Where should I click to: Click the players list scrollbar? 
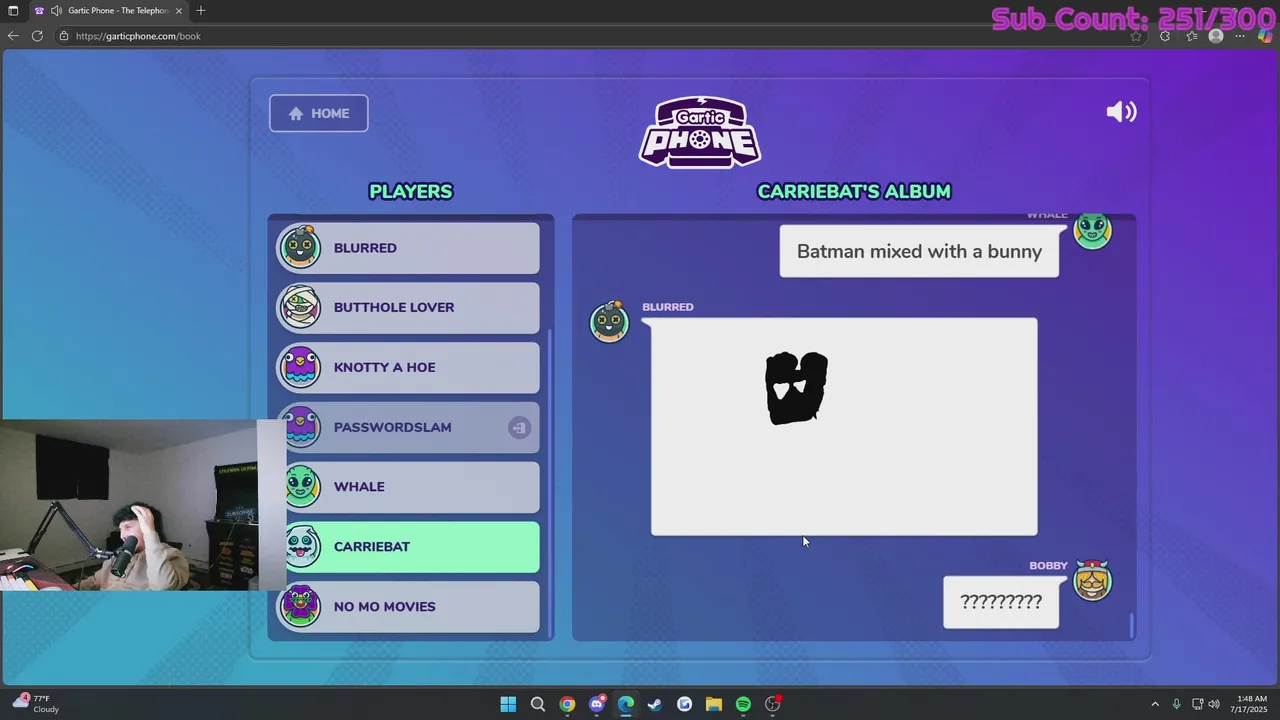[x=548, y=482]
